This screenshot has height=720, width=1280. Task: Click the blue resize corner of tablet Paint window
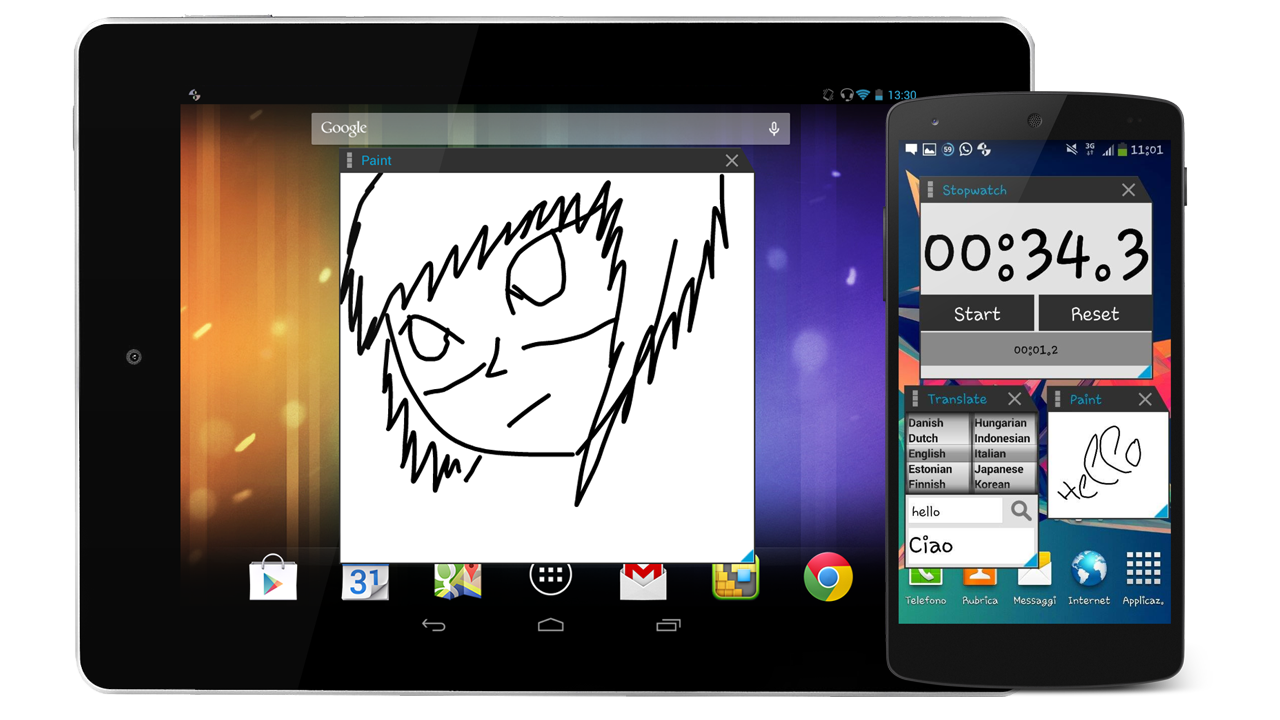[747, 556]
